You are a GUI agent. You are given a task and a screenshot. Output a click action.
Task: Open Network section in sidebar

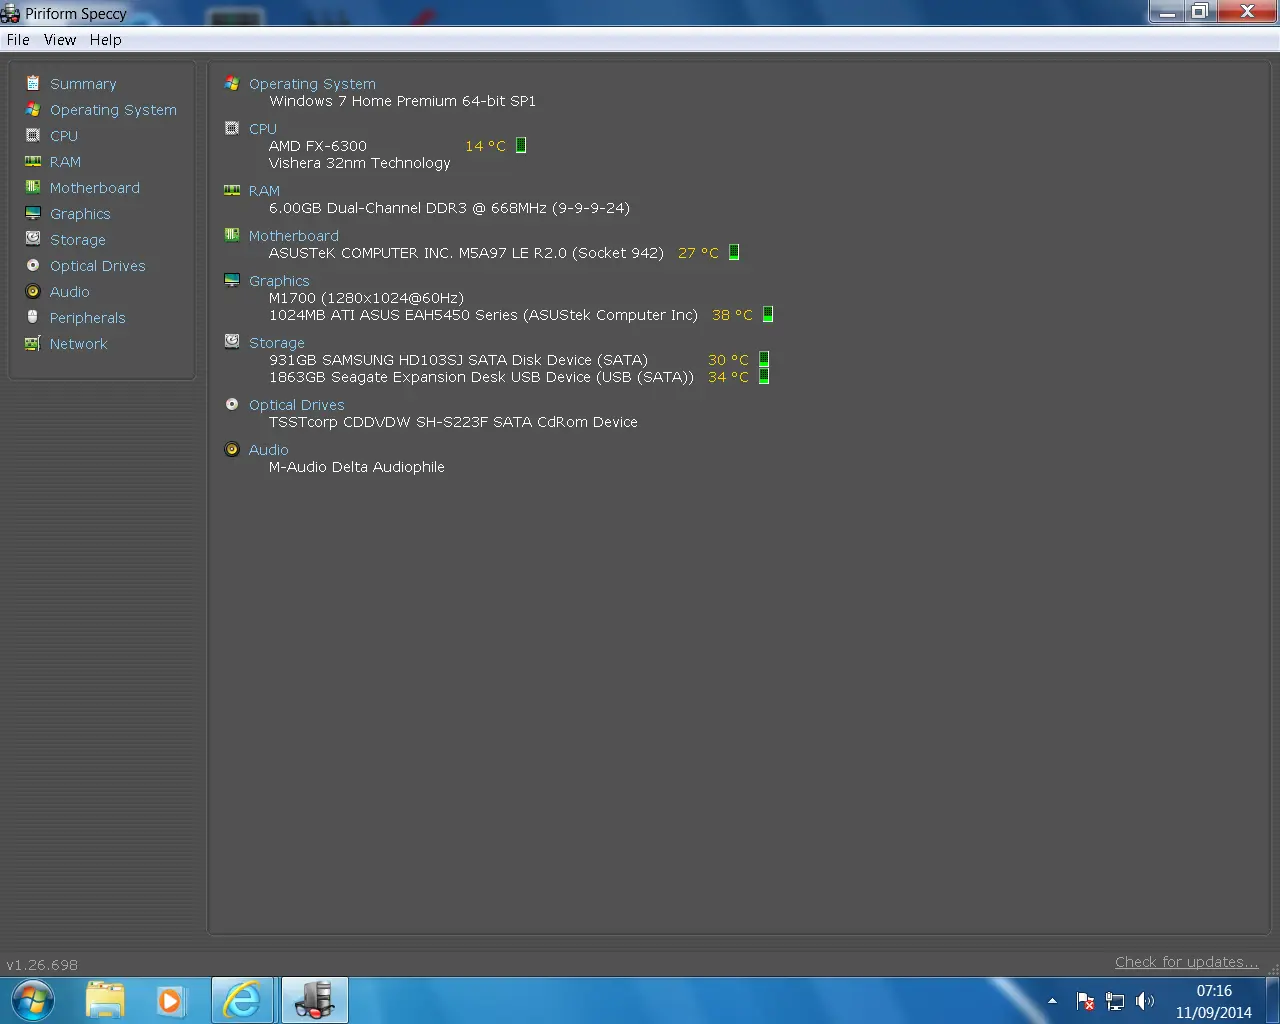tap(78, 344)
